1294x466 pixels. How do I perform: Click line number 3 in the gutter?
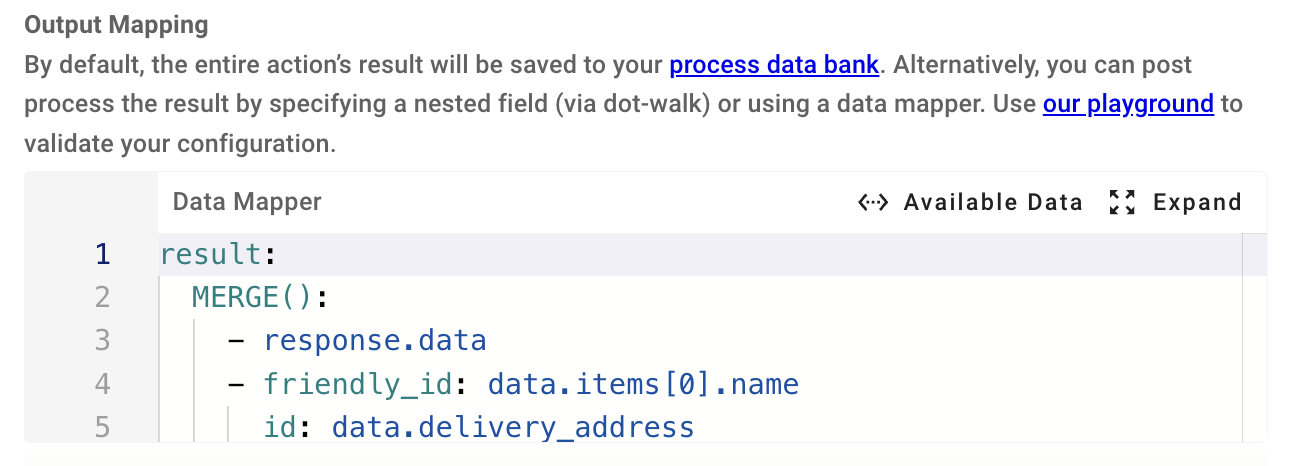pyautogui.click(x=103, y=341)
